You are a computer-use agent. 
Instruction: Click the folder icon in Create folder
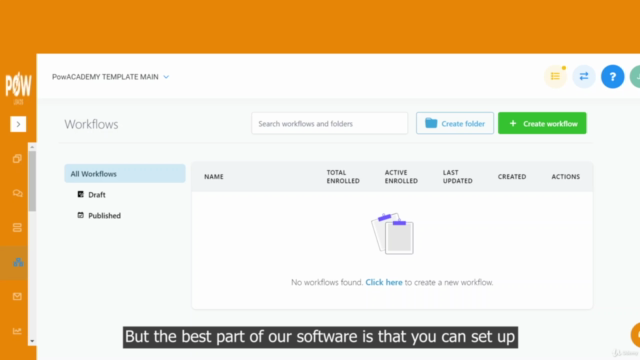point(431,123)
